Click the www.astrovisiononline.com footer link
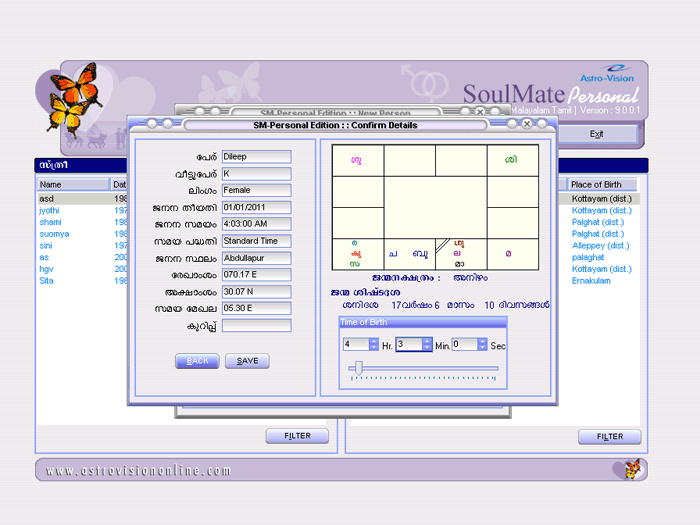The image size is (700, 525). (x=138, y=471)
